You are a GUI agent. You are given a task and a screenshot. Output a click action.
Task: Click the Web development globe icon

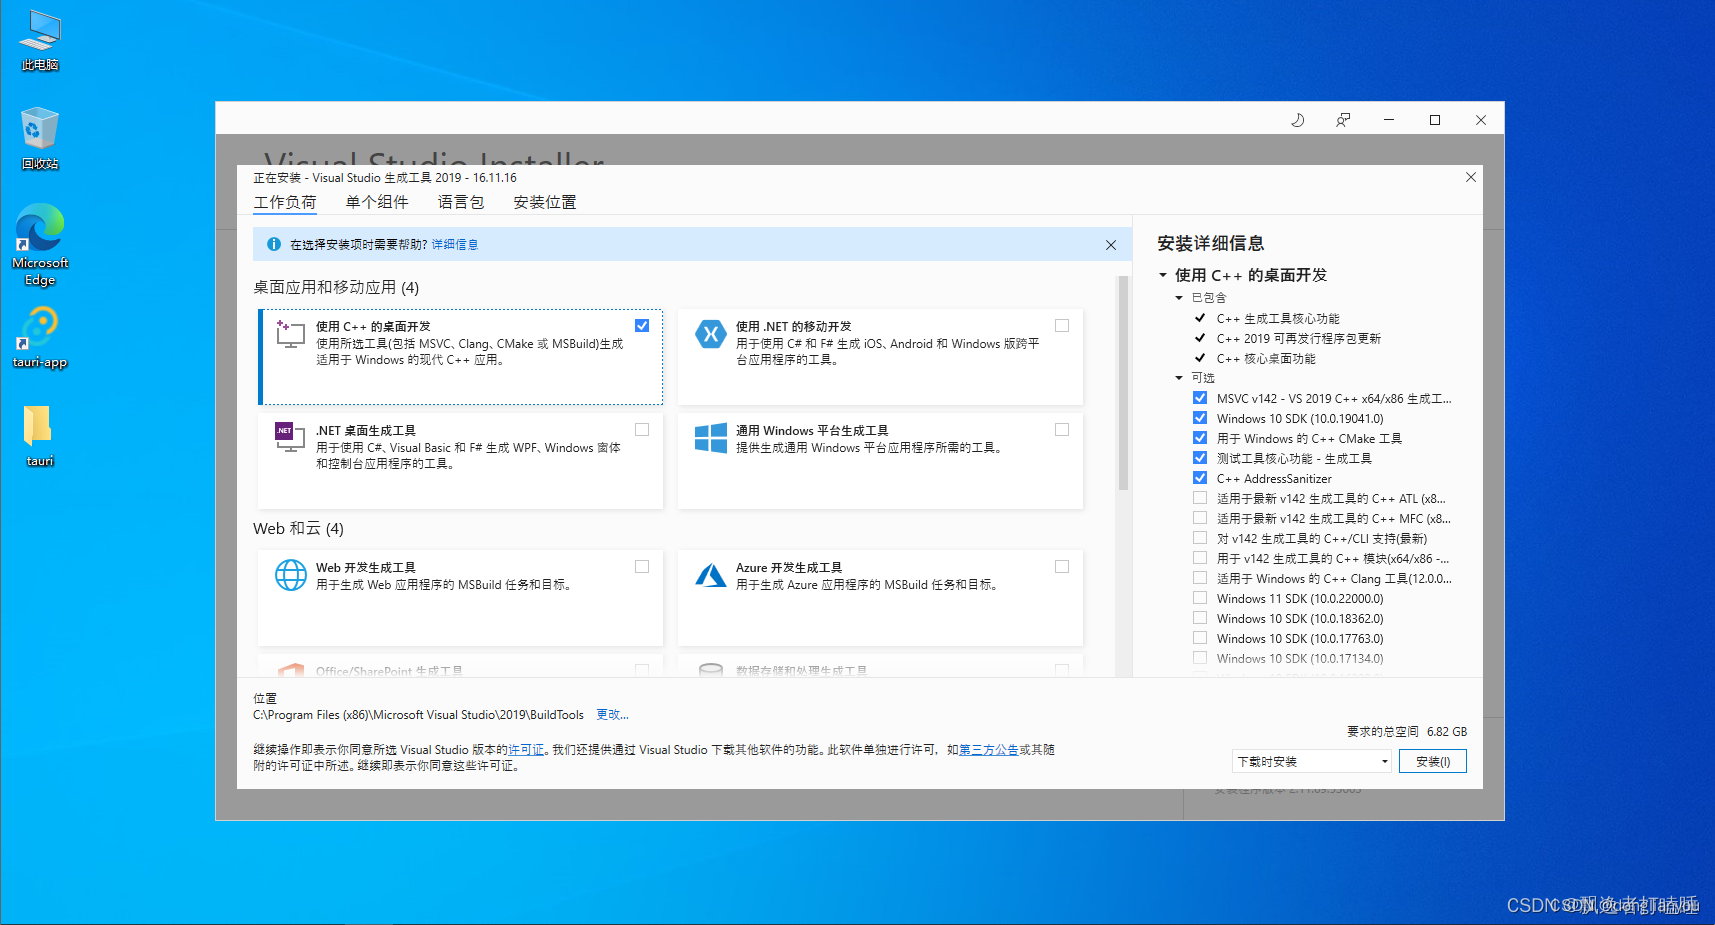(x=289, y=575)
